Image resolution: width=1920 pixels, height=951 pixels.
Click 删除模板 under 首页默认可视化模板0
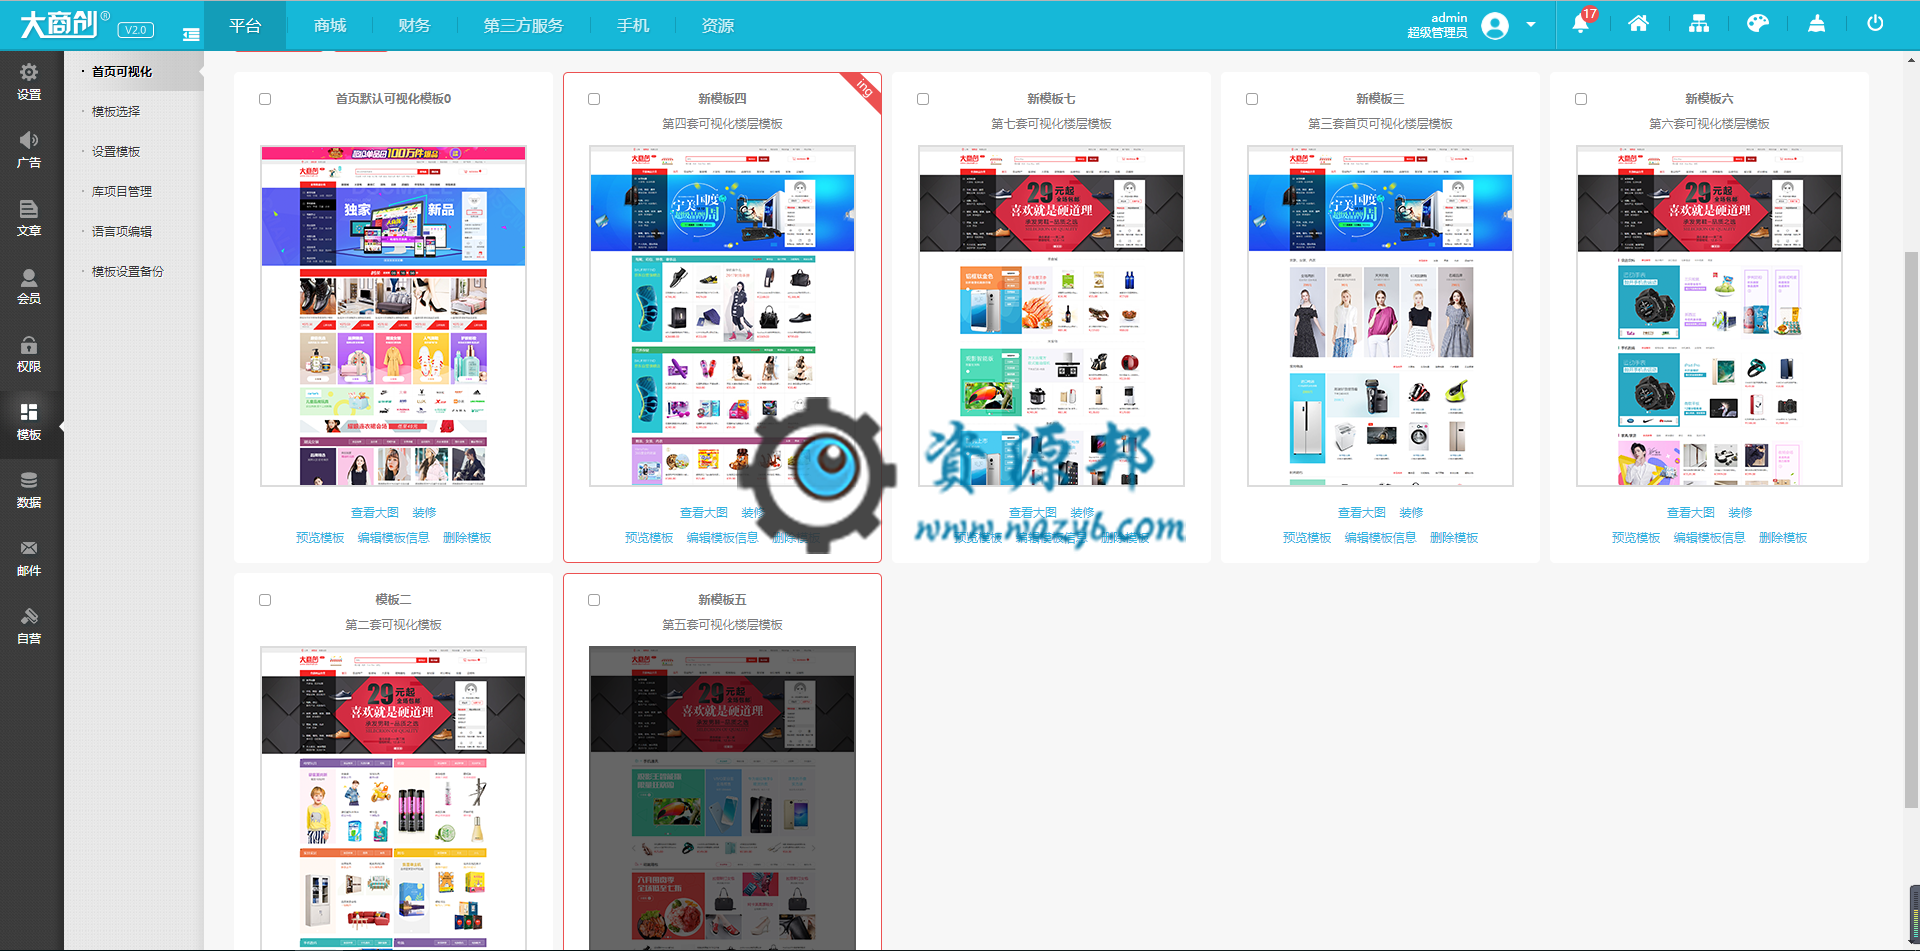pos(467,538)
